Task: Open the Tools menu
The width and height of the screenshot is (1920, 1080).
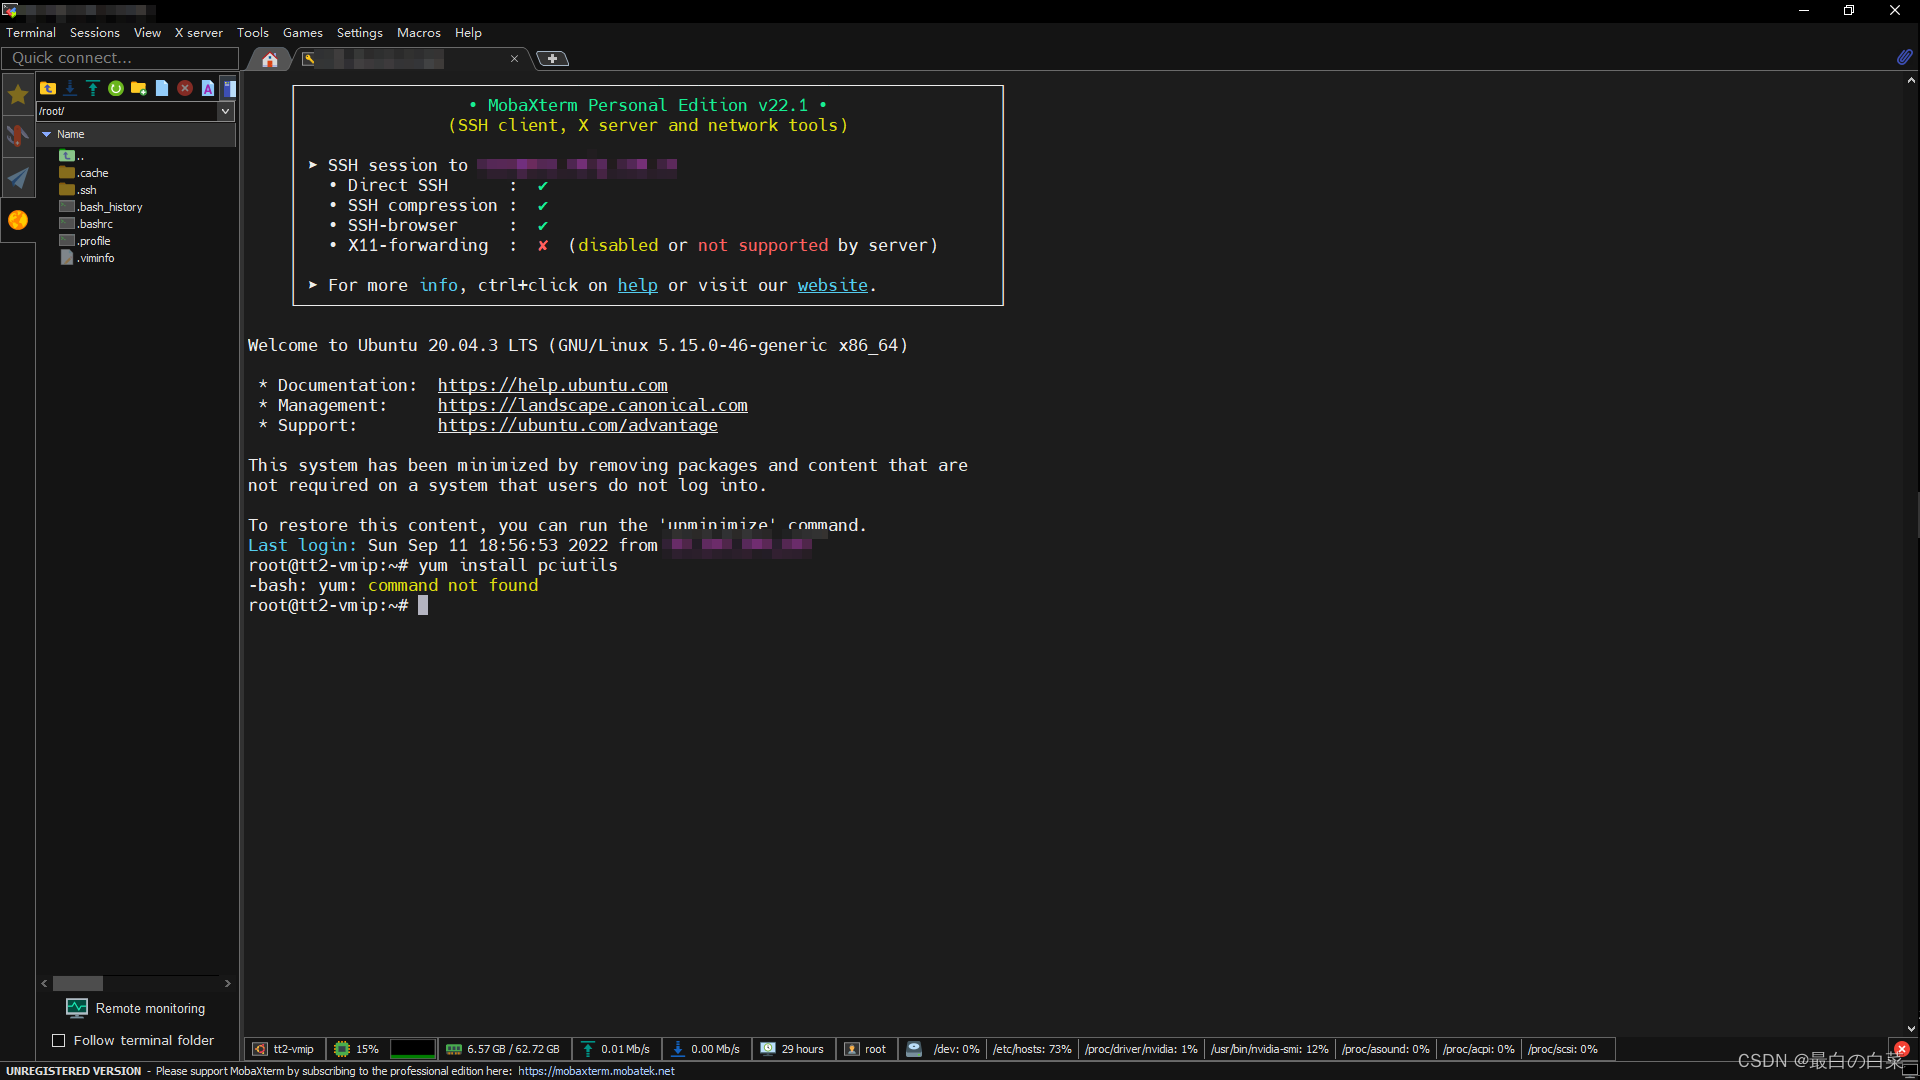Action: coord(253,33)
